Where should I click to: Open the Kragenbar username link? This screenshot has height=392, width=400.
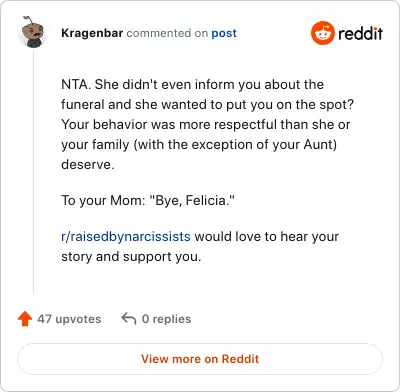click(92, 33)
